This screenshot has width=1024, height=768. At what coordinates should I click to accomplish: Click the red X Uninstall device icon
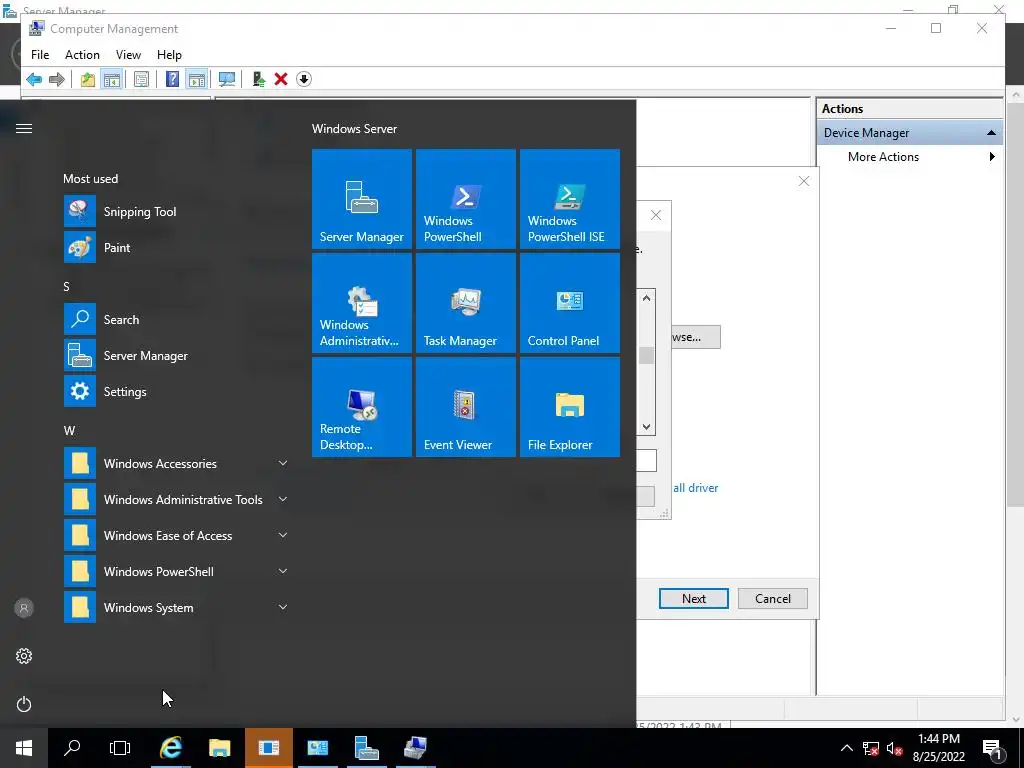tap(281, 80)
